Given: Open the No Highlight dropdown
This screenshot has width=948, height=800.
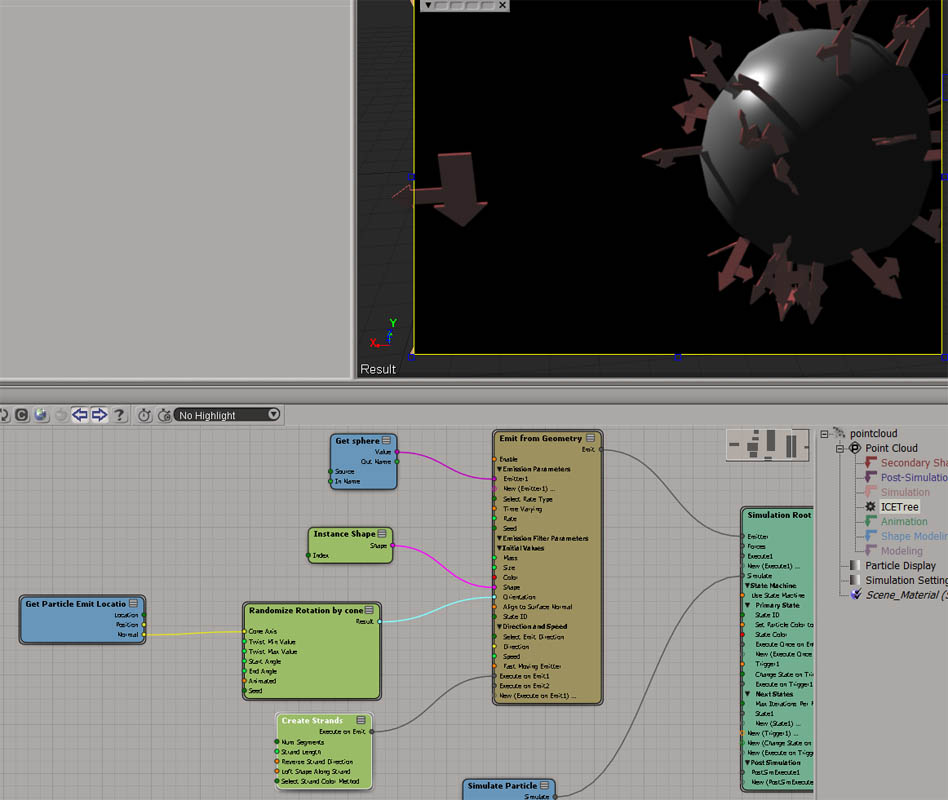Looking at the screenshot, I should coord(227,415).
